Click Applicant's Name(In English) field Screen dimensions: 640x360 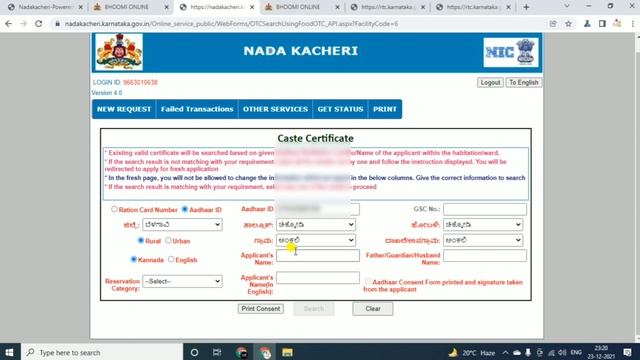(x=318, y=278)
